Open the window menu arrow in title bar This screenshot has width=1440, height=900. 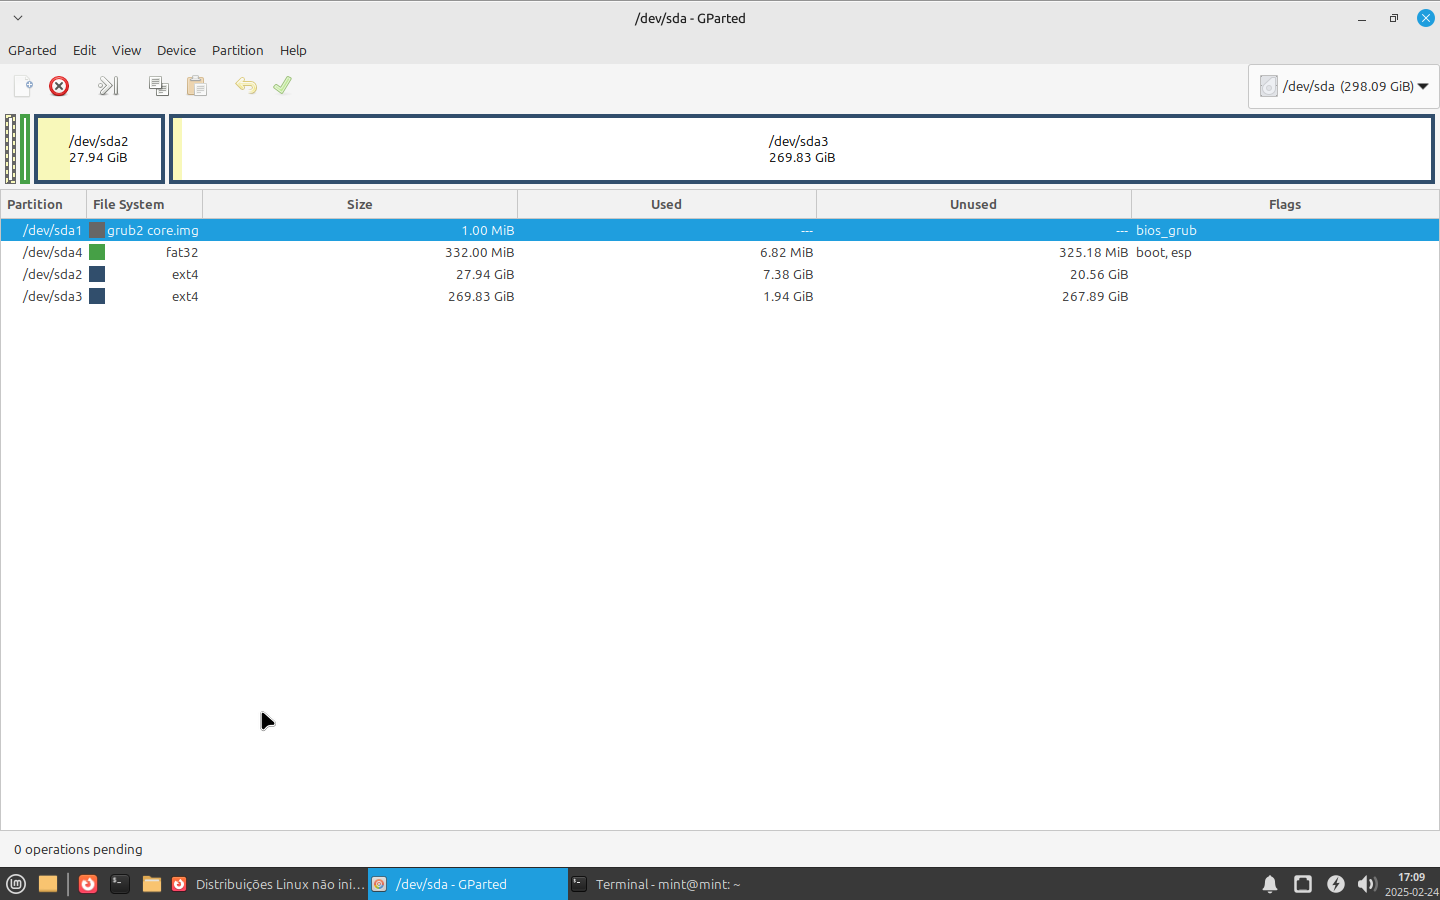(x=18, y=18)
